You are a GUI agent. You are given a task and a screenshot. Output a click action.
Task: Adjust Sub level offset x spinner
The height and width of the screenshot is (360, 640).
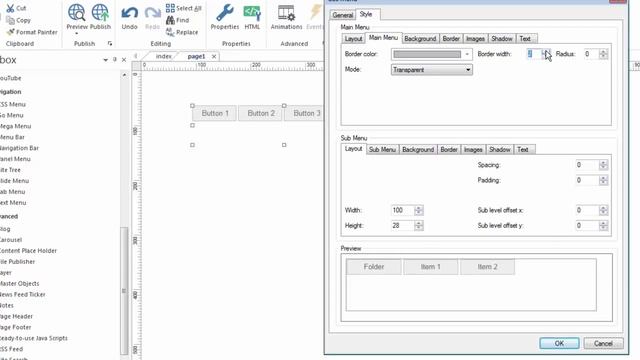[603, 210]
